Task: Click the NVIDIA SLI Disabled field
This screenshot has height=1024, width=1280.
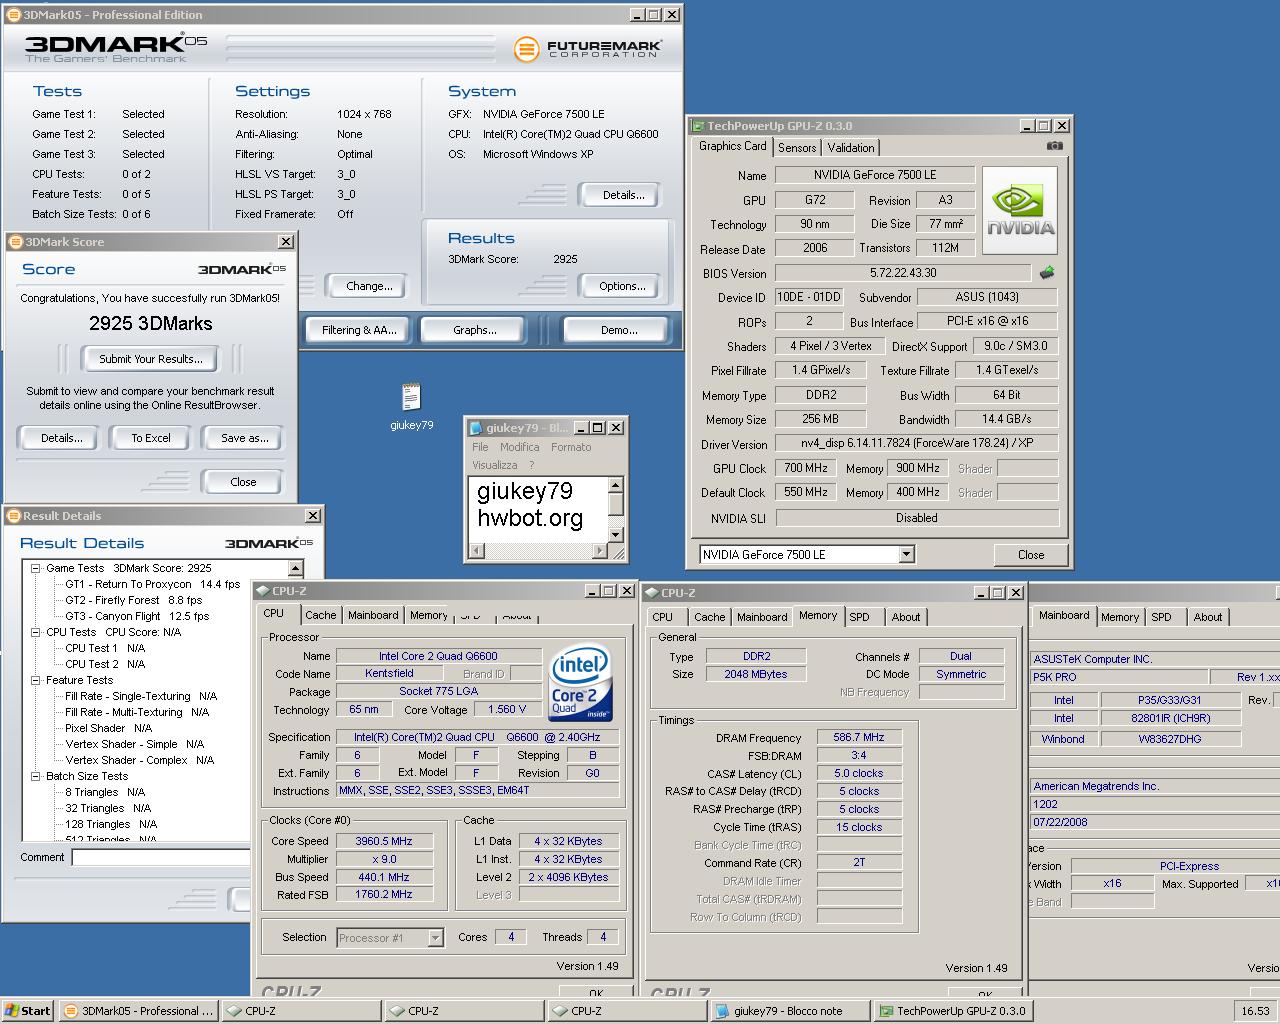Action: pyautogui.click(x=917, y=518)
